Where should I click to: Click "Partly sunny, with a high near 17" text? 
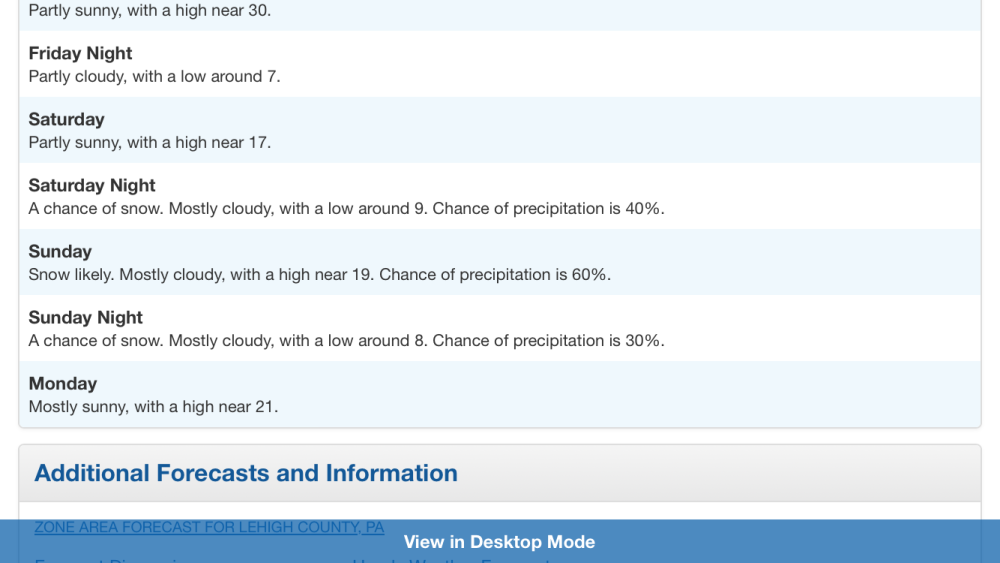[x=150, y=143]
